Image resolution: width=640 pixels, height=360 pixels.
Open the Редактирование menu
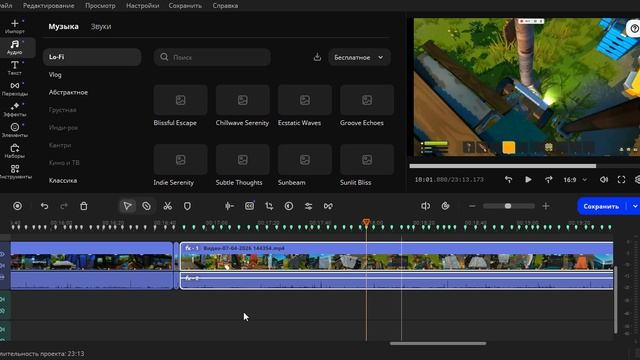coord(49,6)
